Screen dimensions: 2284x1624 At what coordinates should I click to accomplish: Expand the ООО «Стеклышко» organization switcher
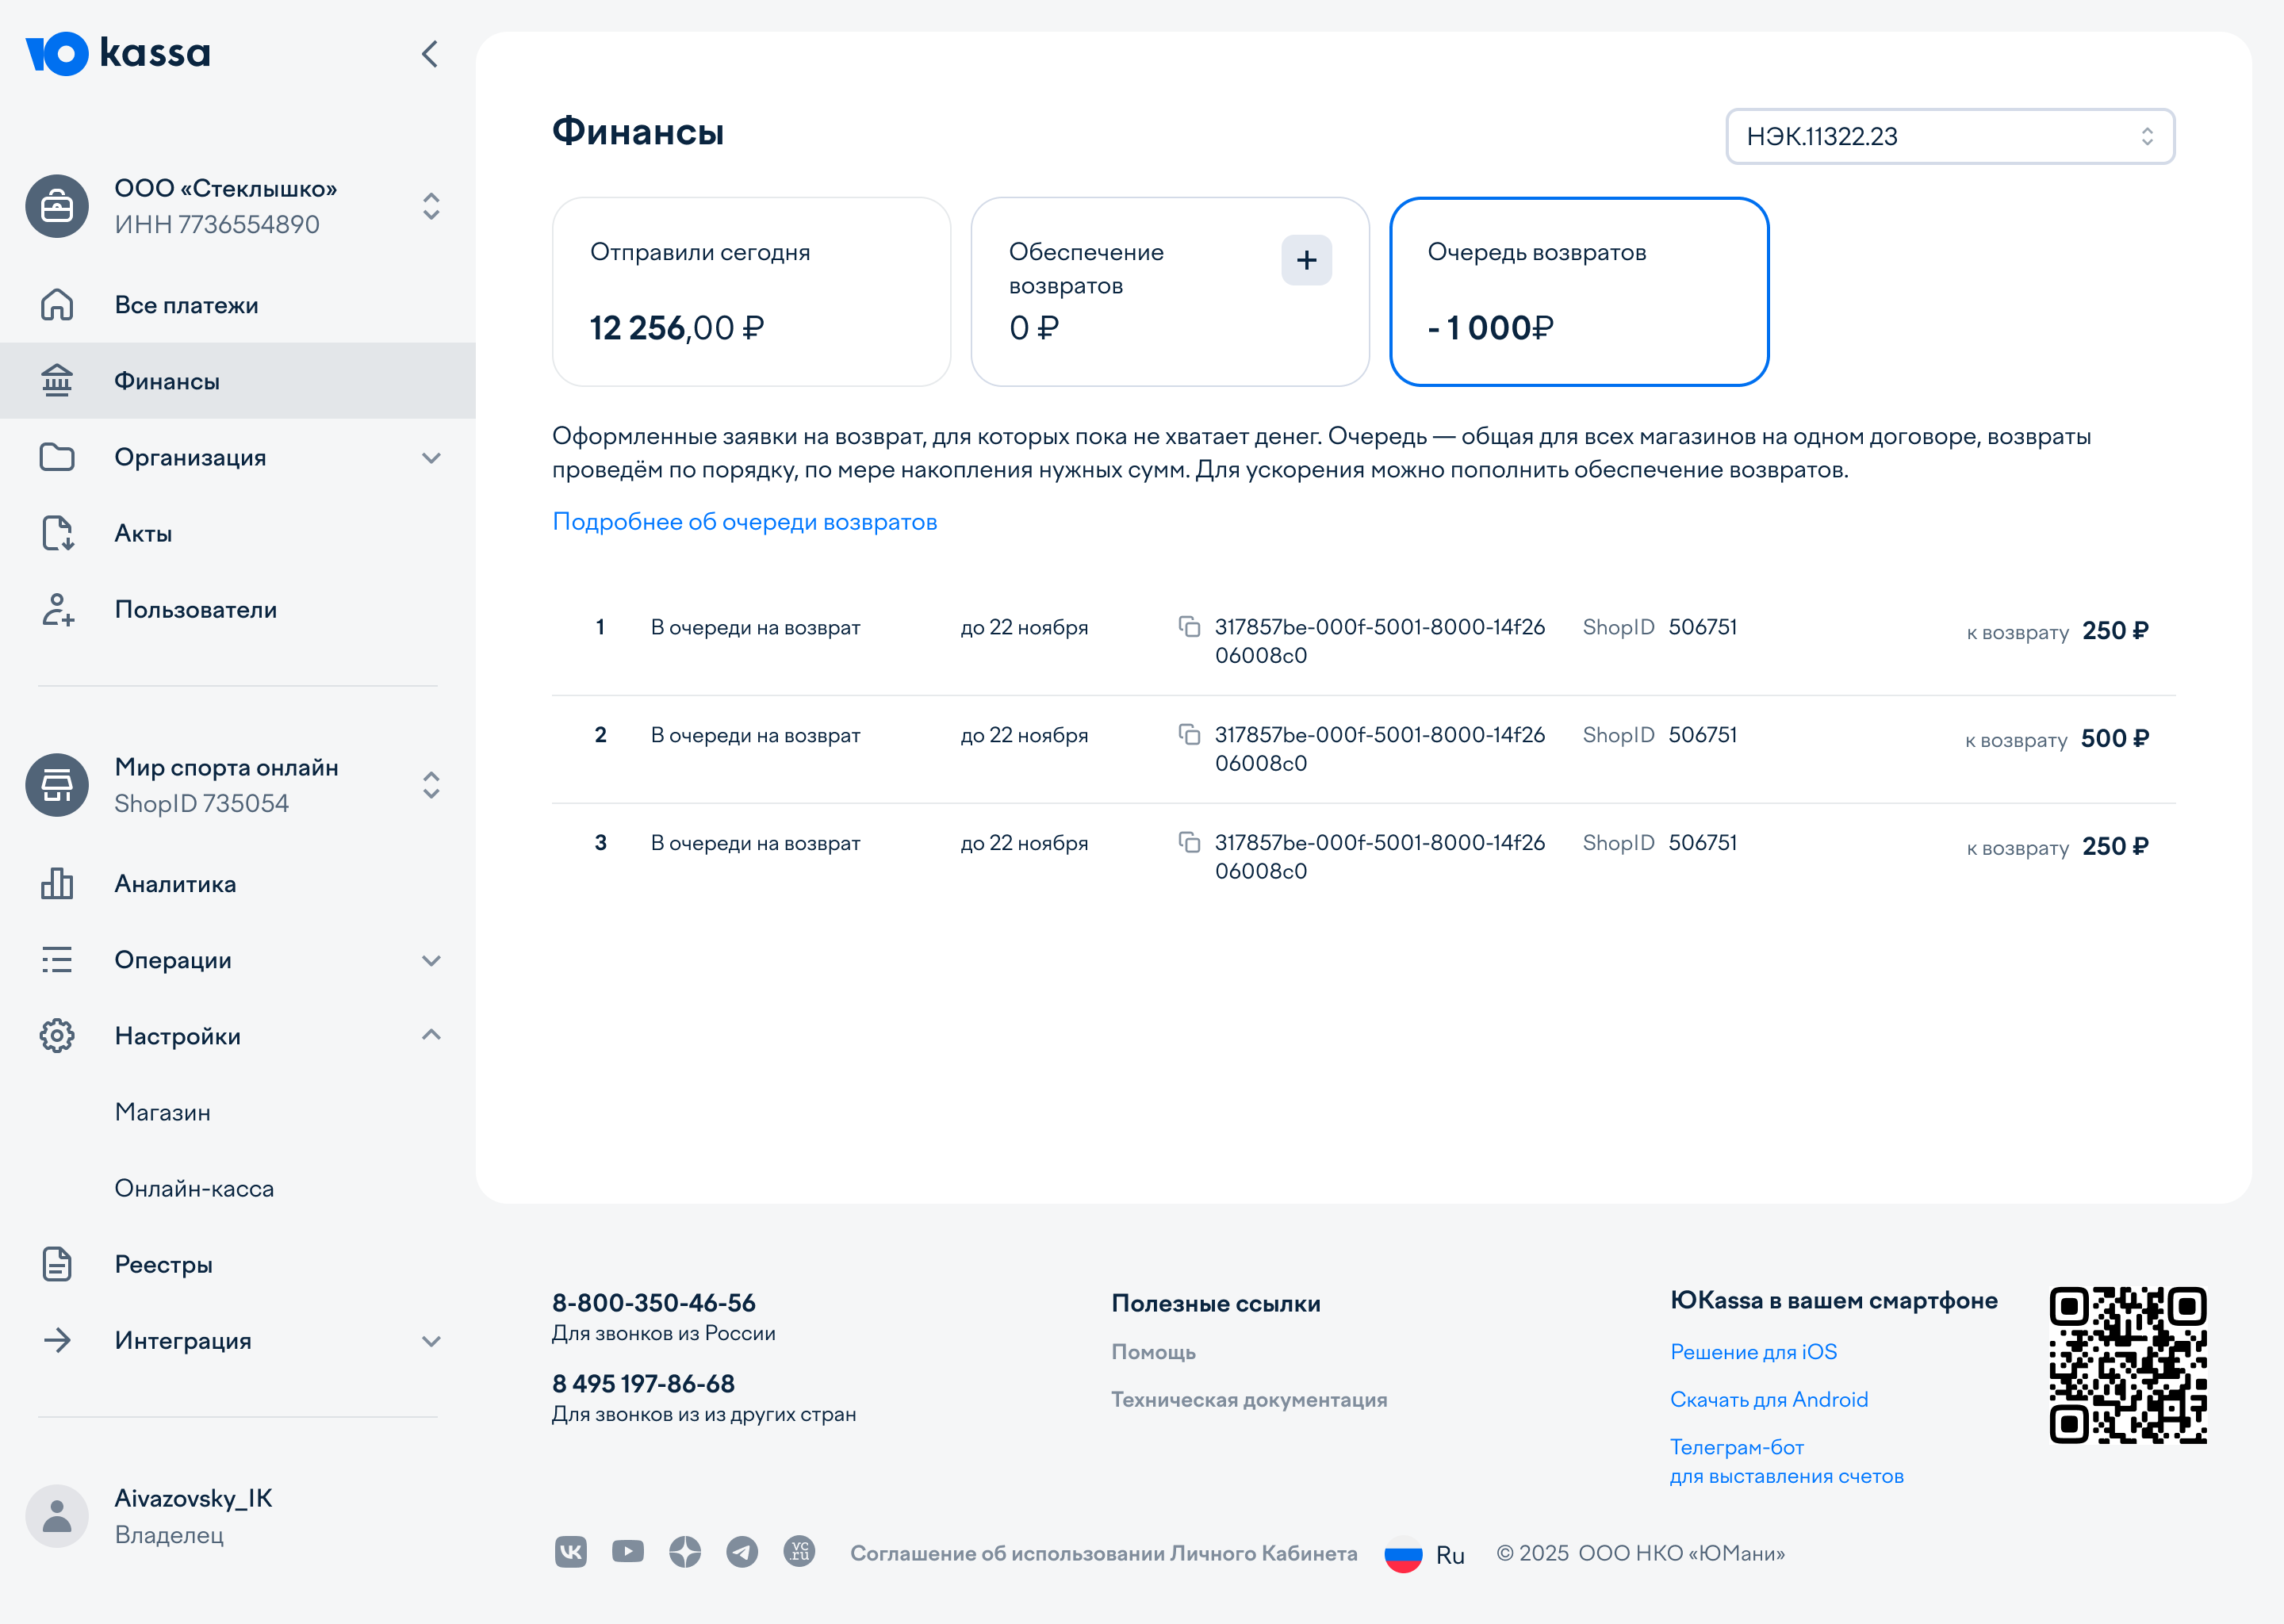(431, 206)
